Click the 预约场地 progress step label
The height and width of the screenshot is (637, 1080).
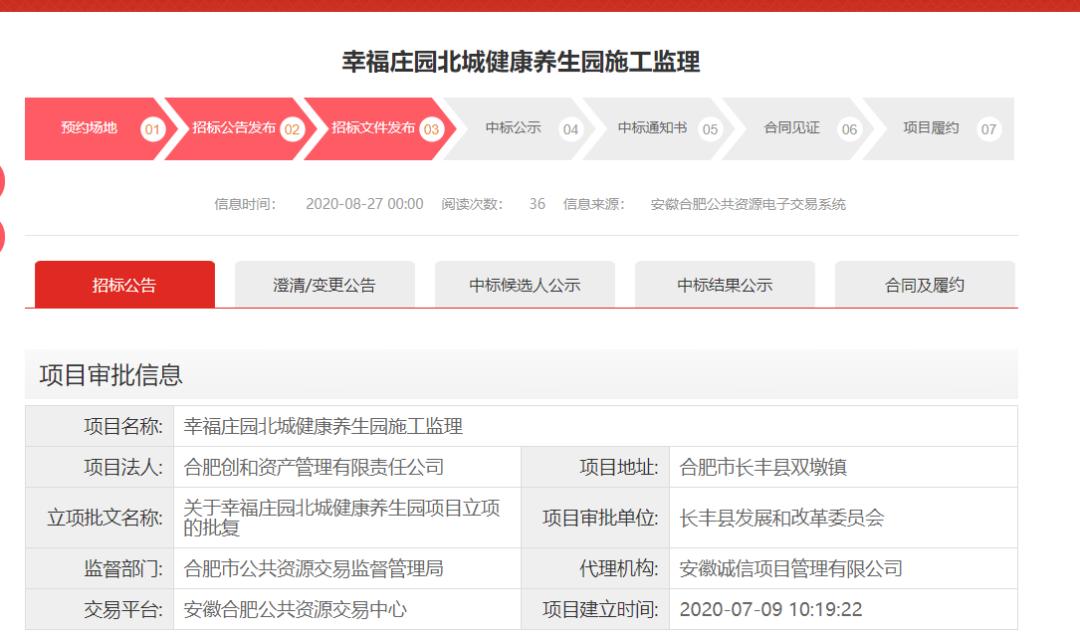[89, 128]
